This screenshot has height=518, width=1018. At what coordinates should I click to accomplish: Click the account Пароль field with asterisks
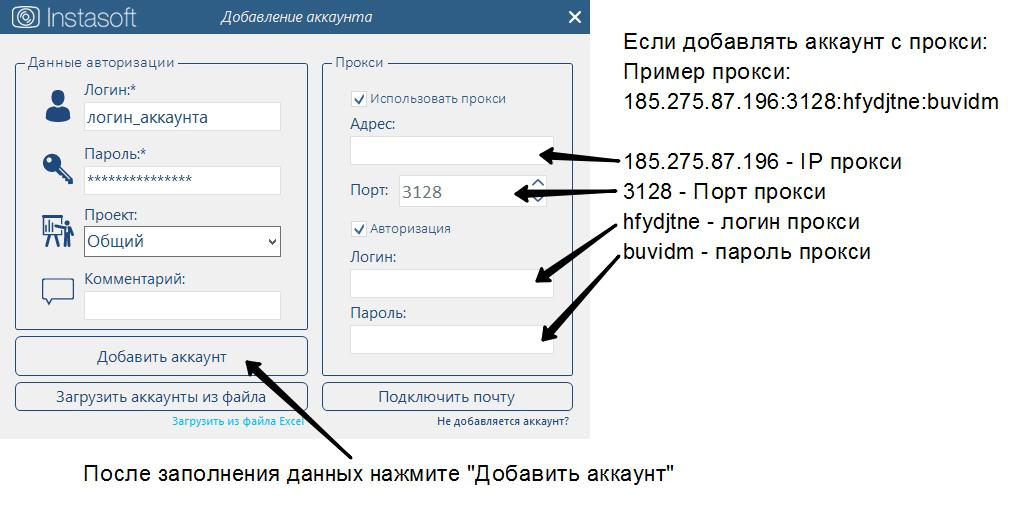[182, 180]
